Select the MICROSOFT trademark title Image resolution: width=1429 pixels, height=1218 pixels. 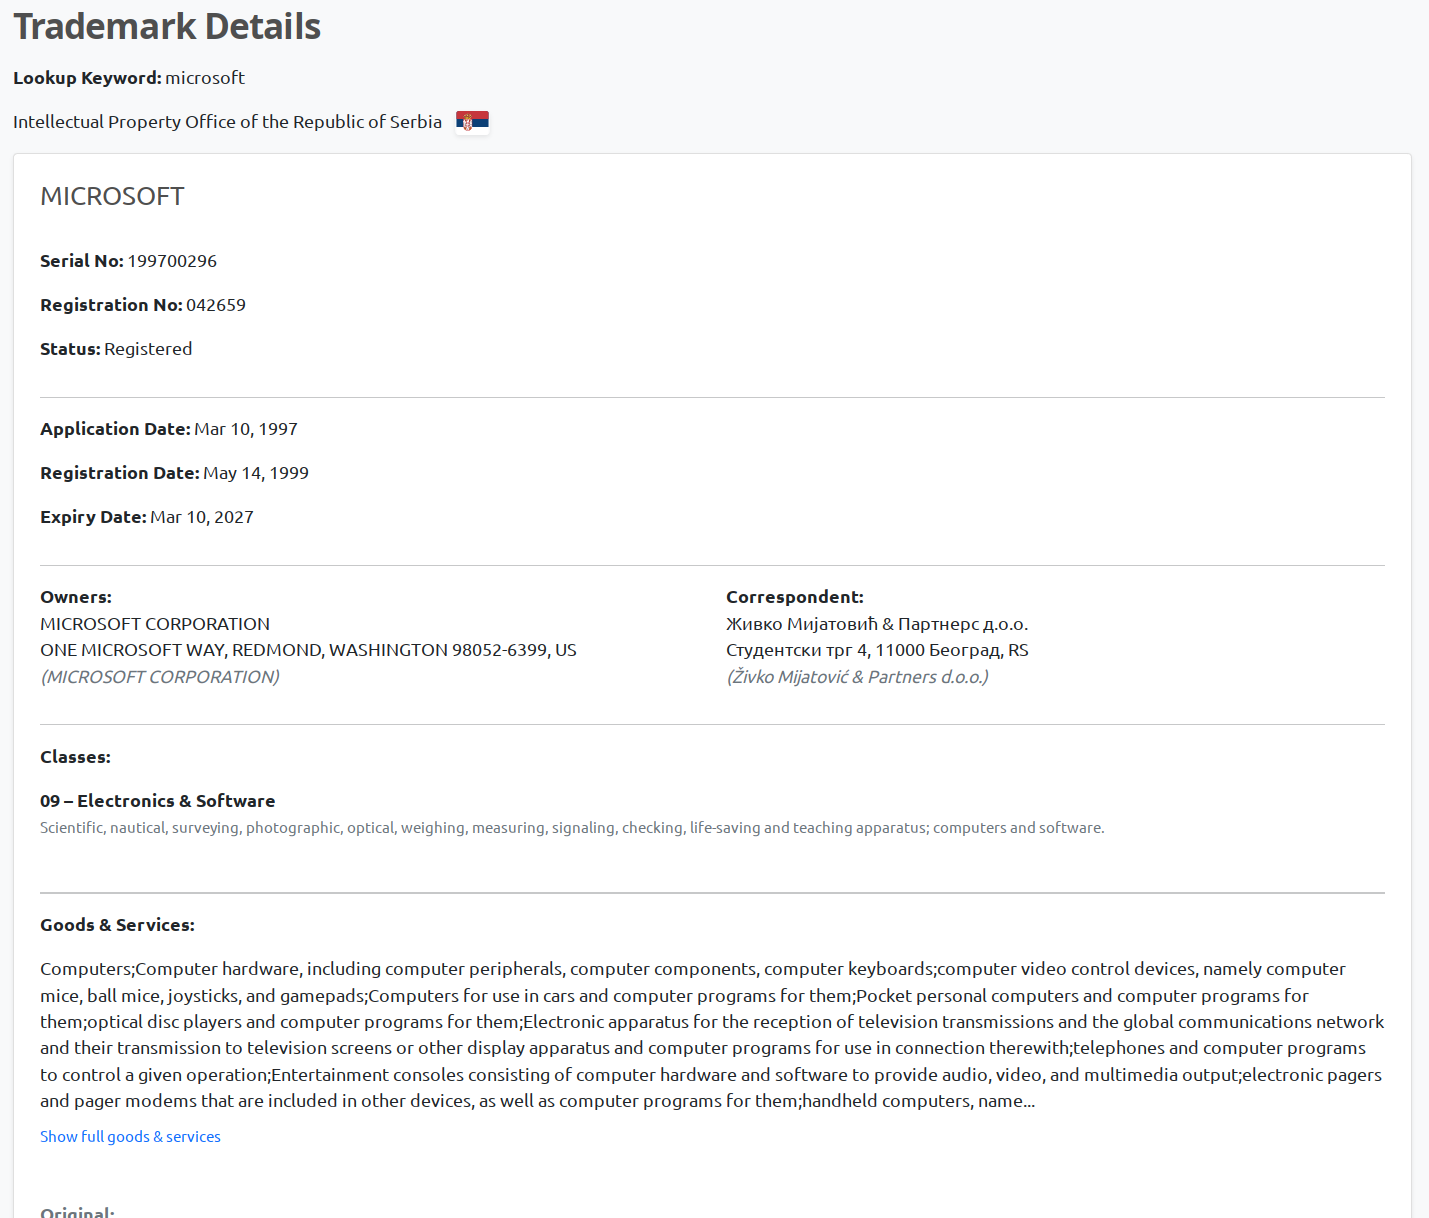coord(112,196)
